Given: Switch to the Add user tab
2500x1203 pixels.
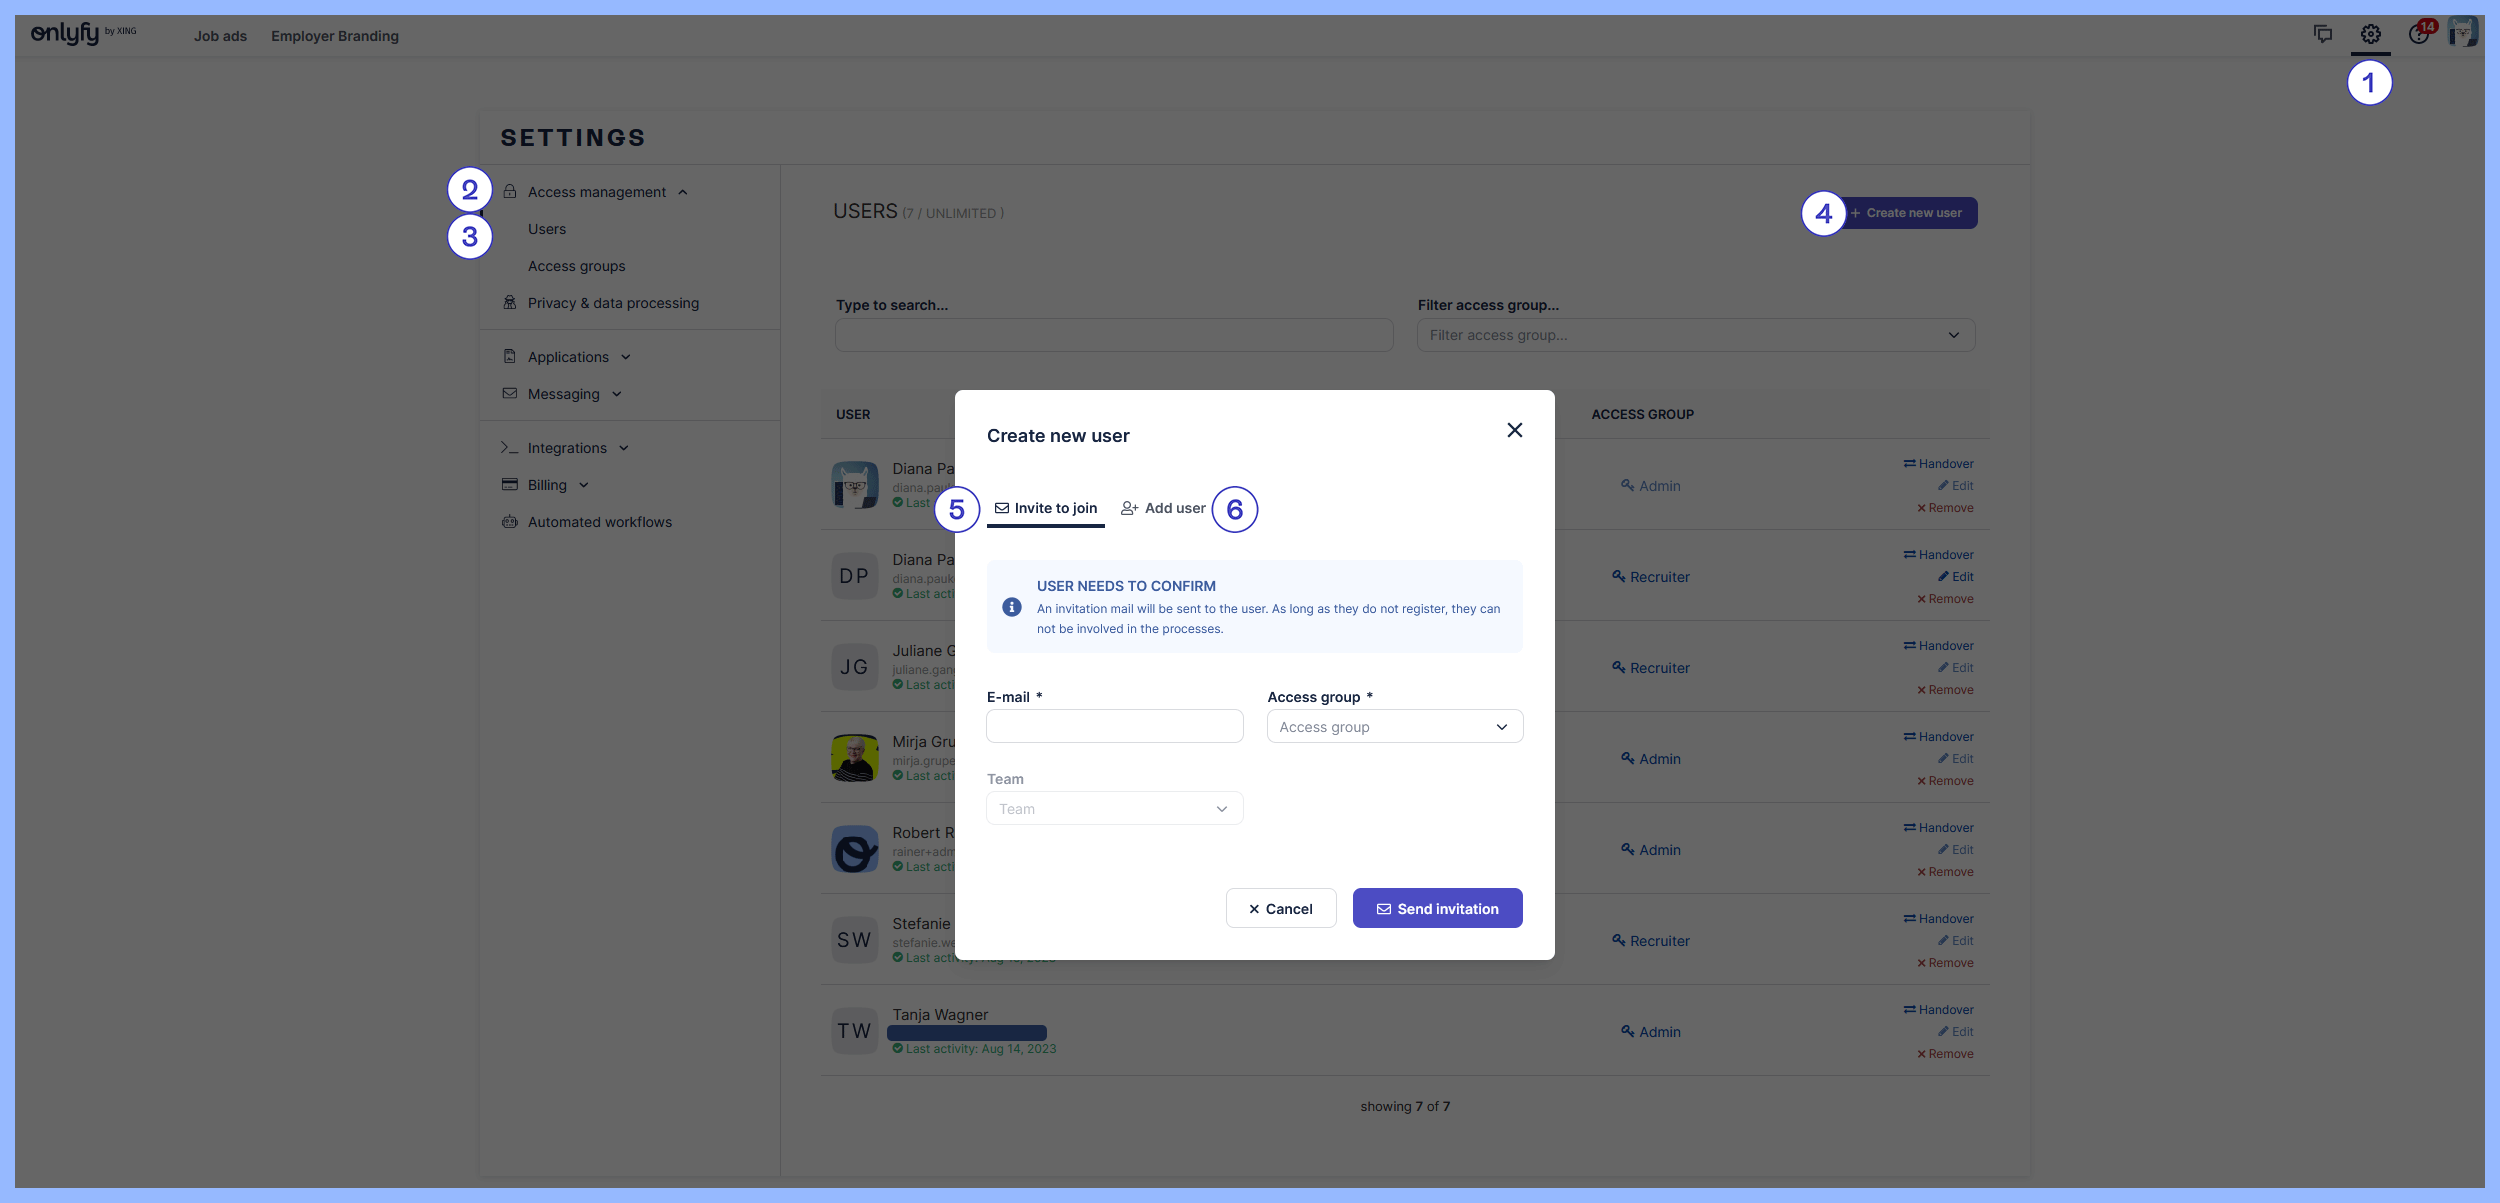Looking at the screenshot, I should pyautogui.click(x=1163, y=508).
